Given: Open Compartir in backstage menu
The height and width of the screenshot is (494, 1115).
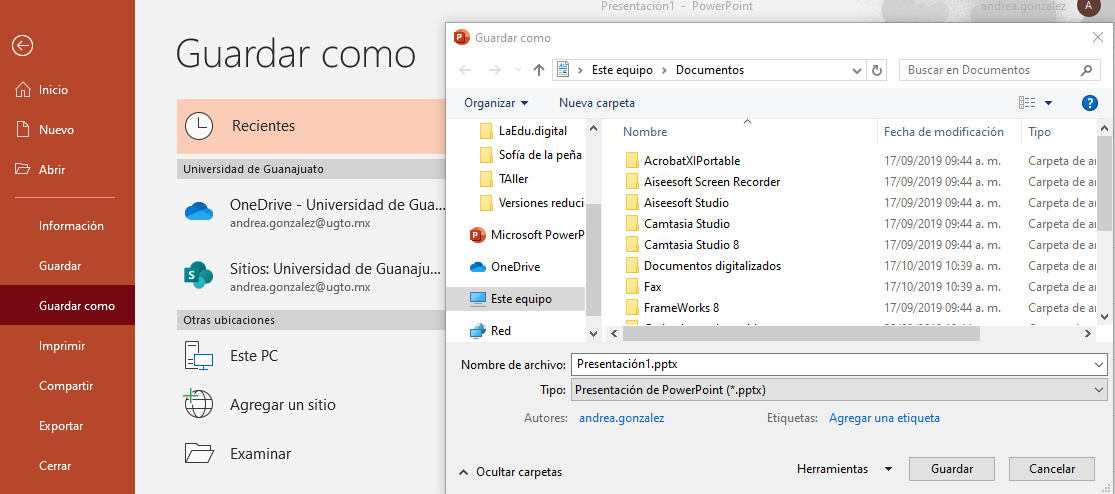Looking at the screenshot, I should click(68, 386).
